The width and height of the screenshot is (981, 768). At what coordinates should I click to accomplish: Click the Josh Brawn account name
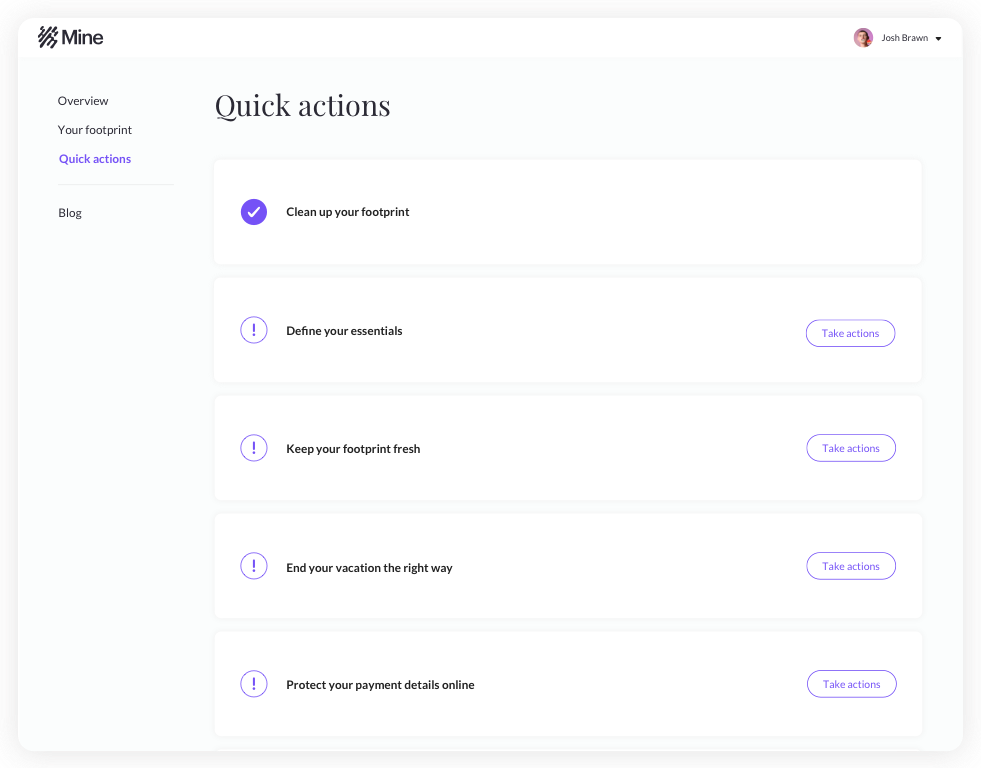(904, 38)
